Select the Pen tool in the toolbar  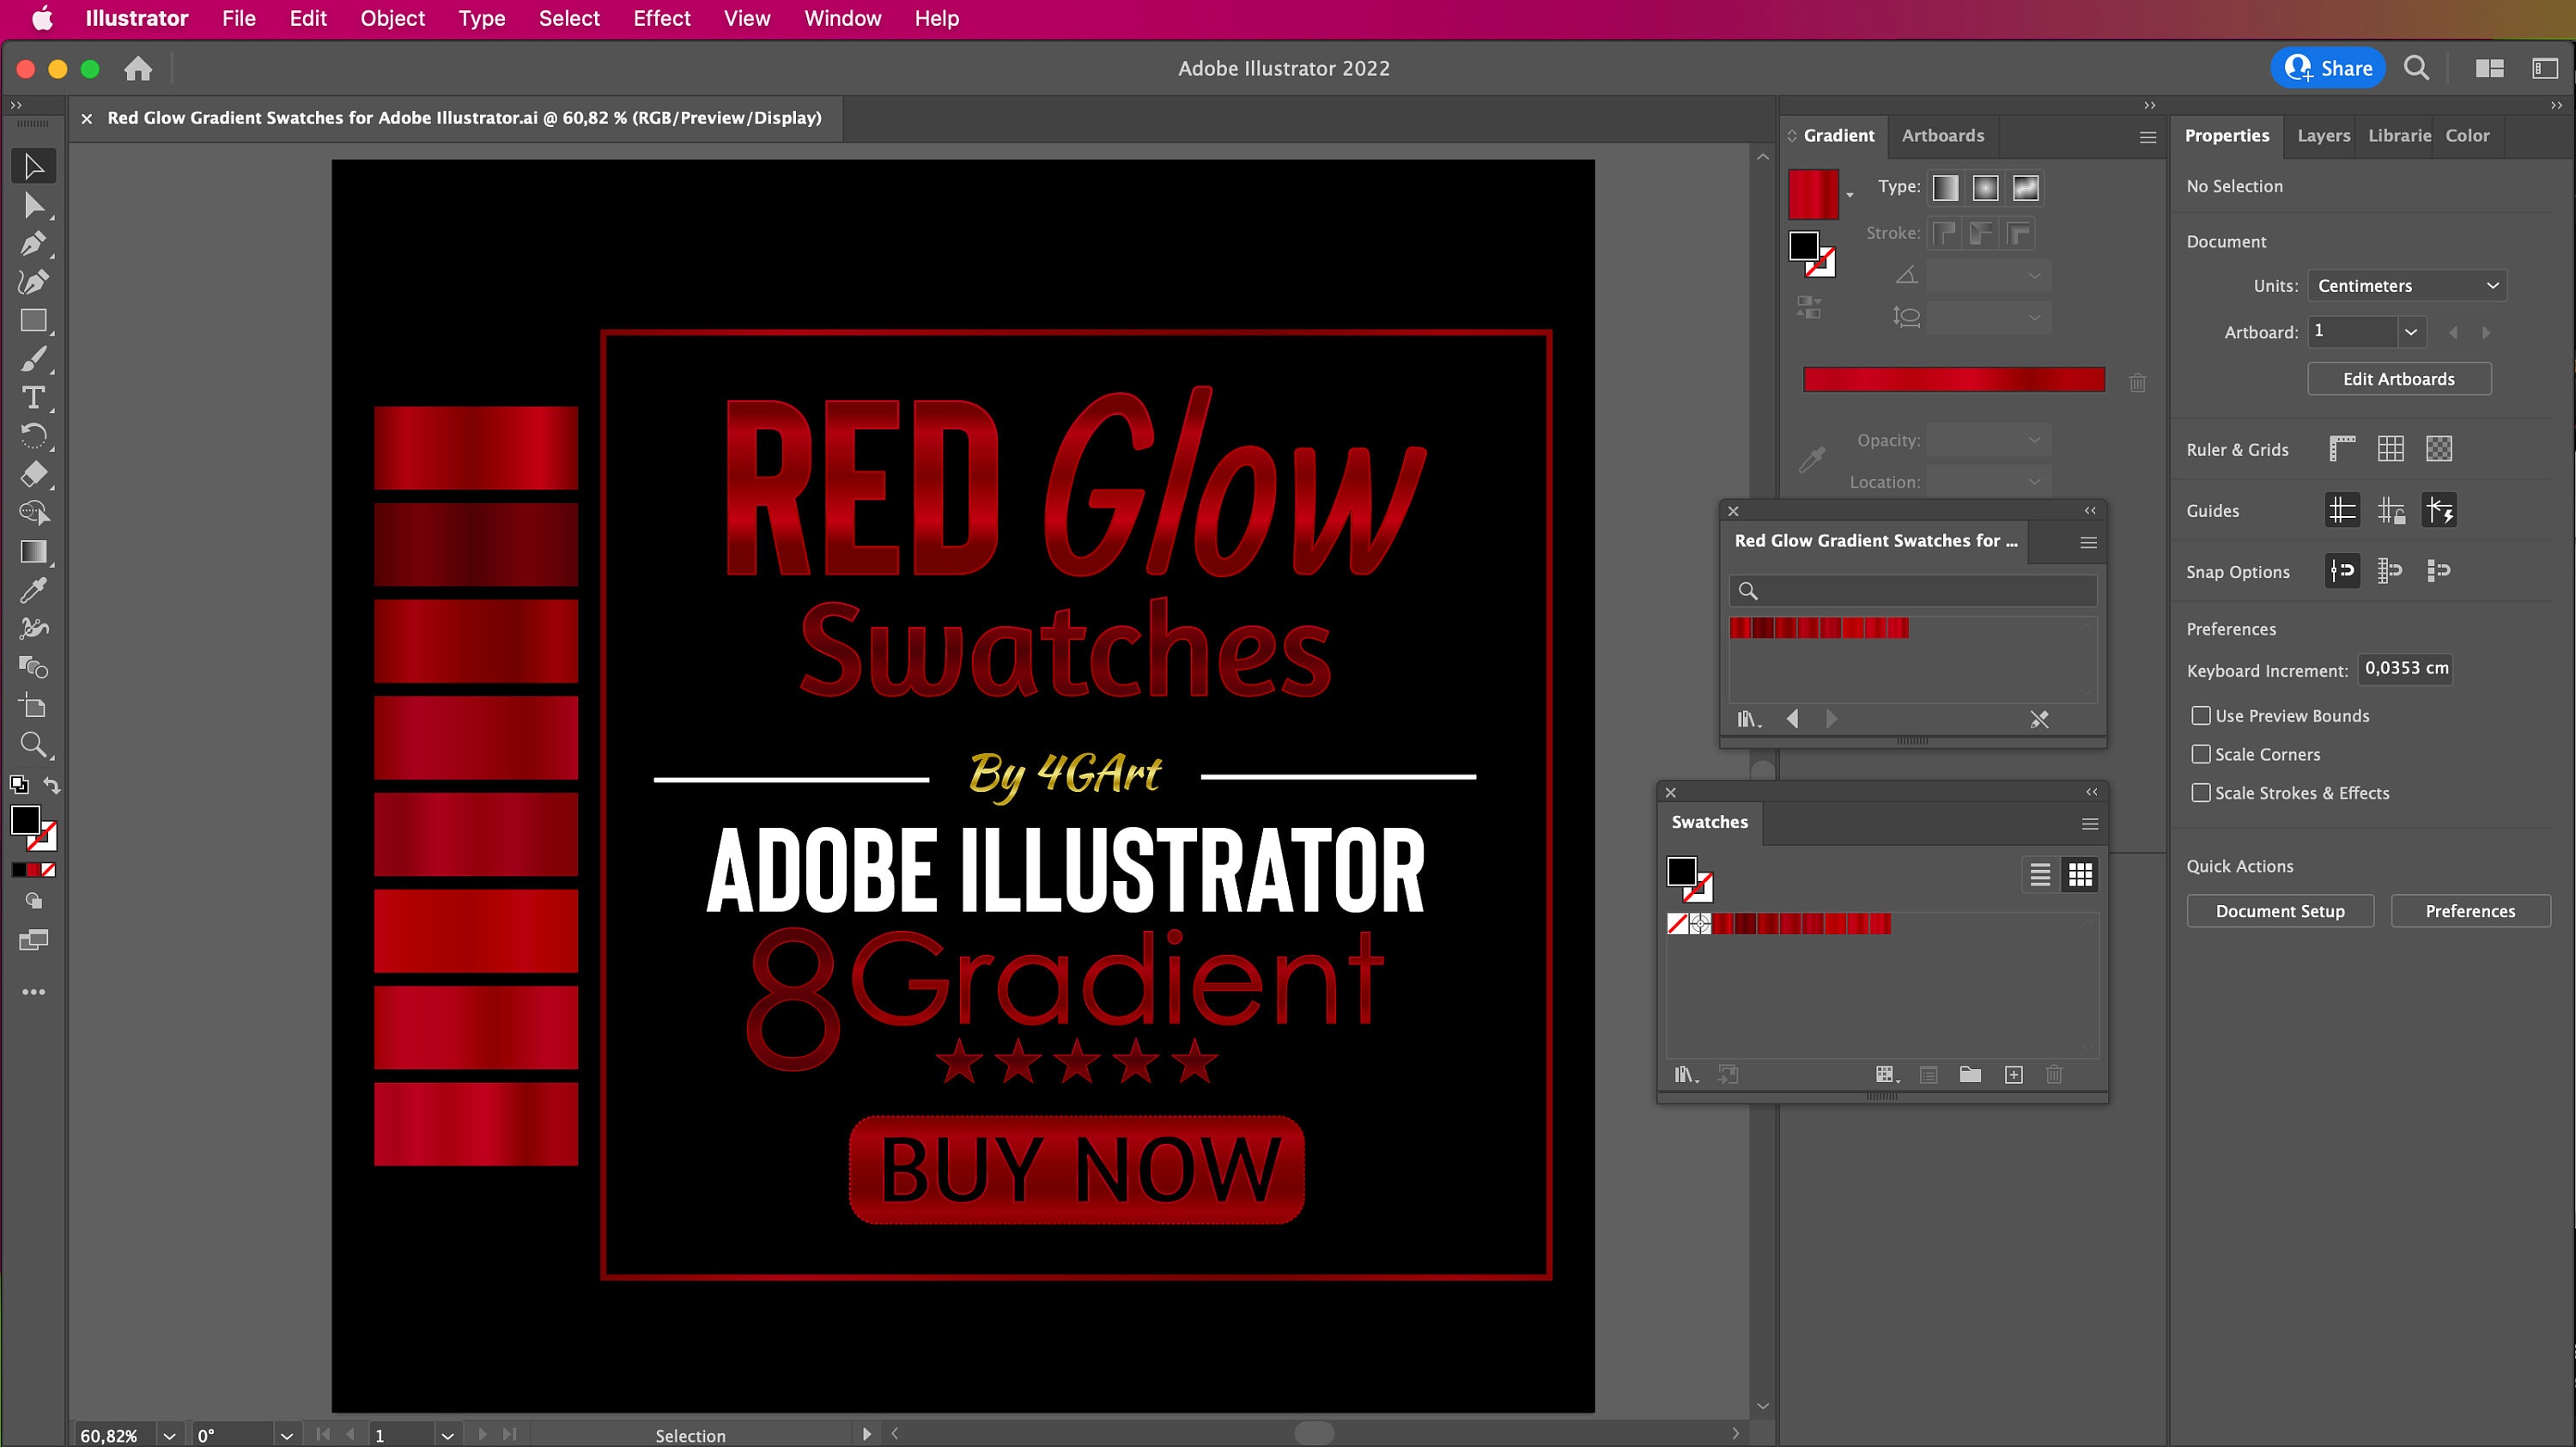[x=33, y=243]
